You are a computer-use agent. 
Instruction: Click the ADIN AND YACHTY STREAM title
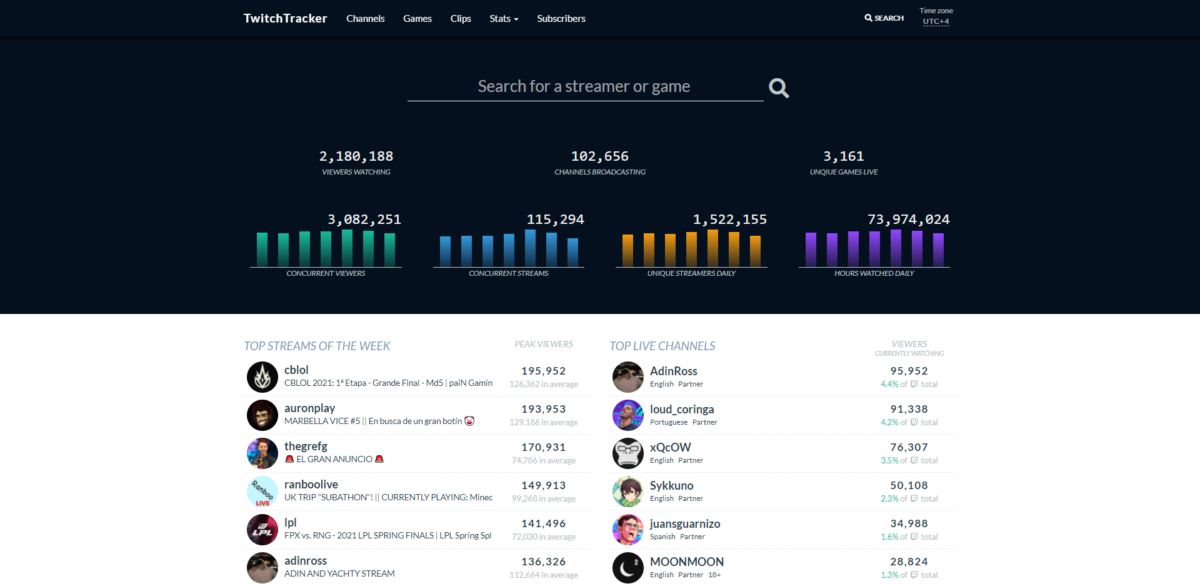(x=339, y=573)
